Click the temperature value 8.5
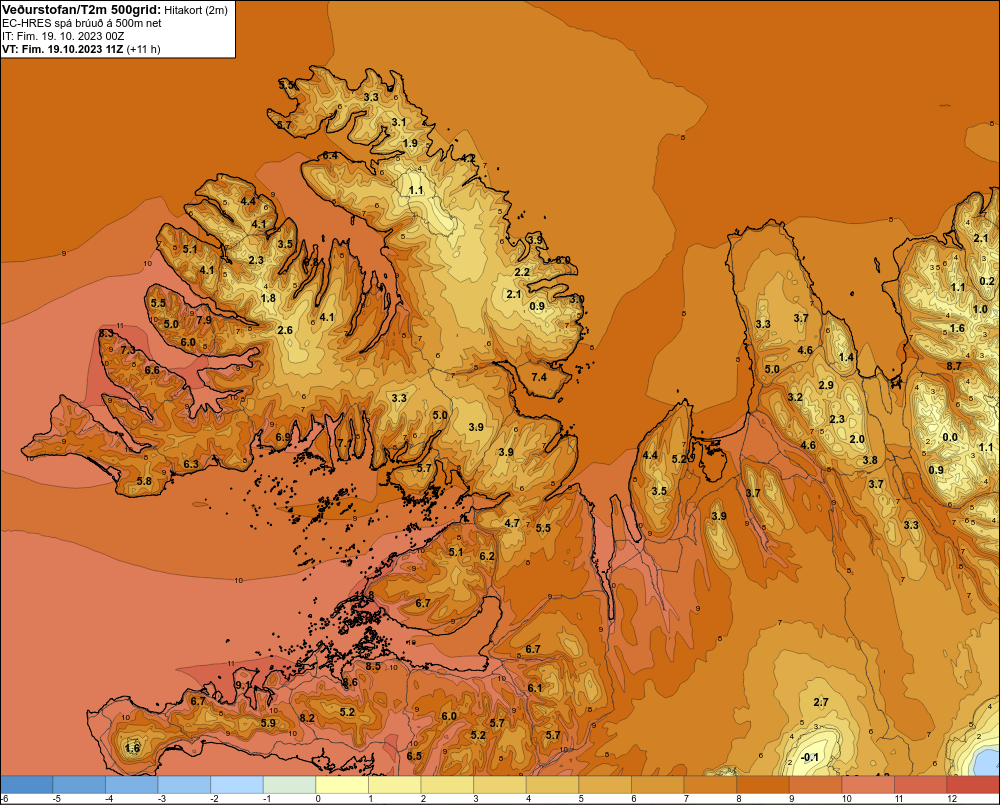The width and height of the screenshot is (1000, 805). pyautogui.click(x=372, y=666)
